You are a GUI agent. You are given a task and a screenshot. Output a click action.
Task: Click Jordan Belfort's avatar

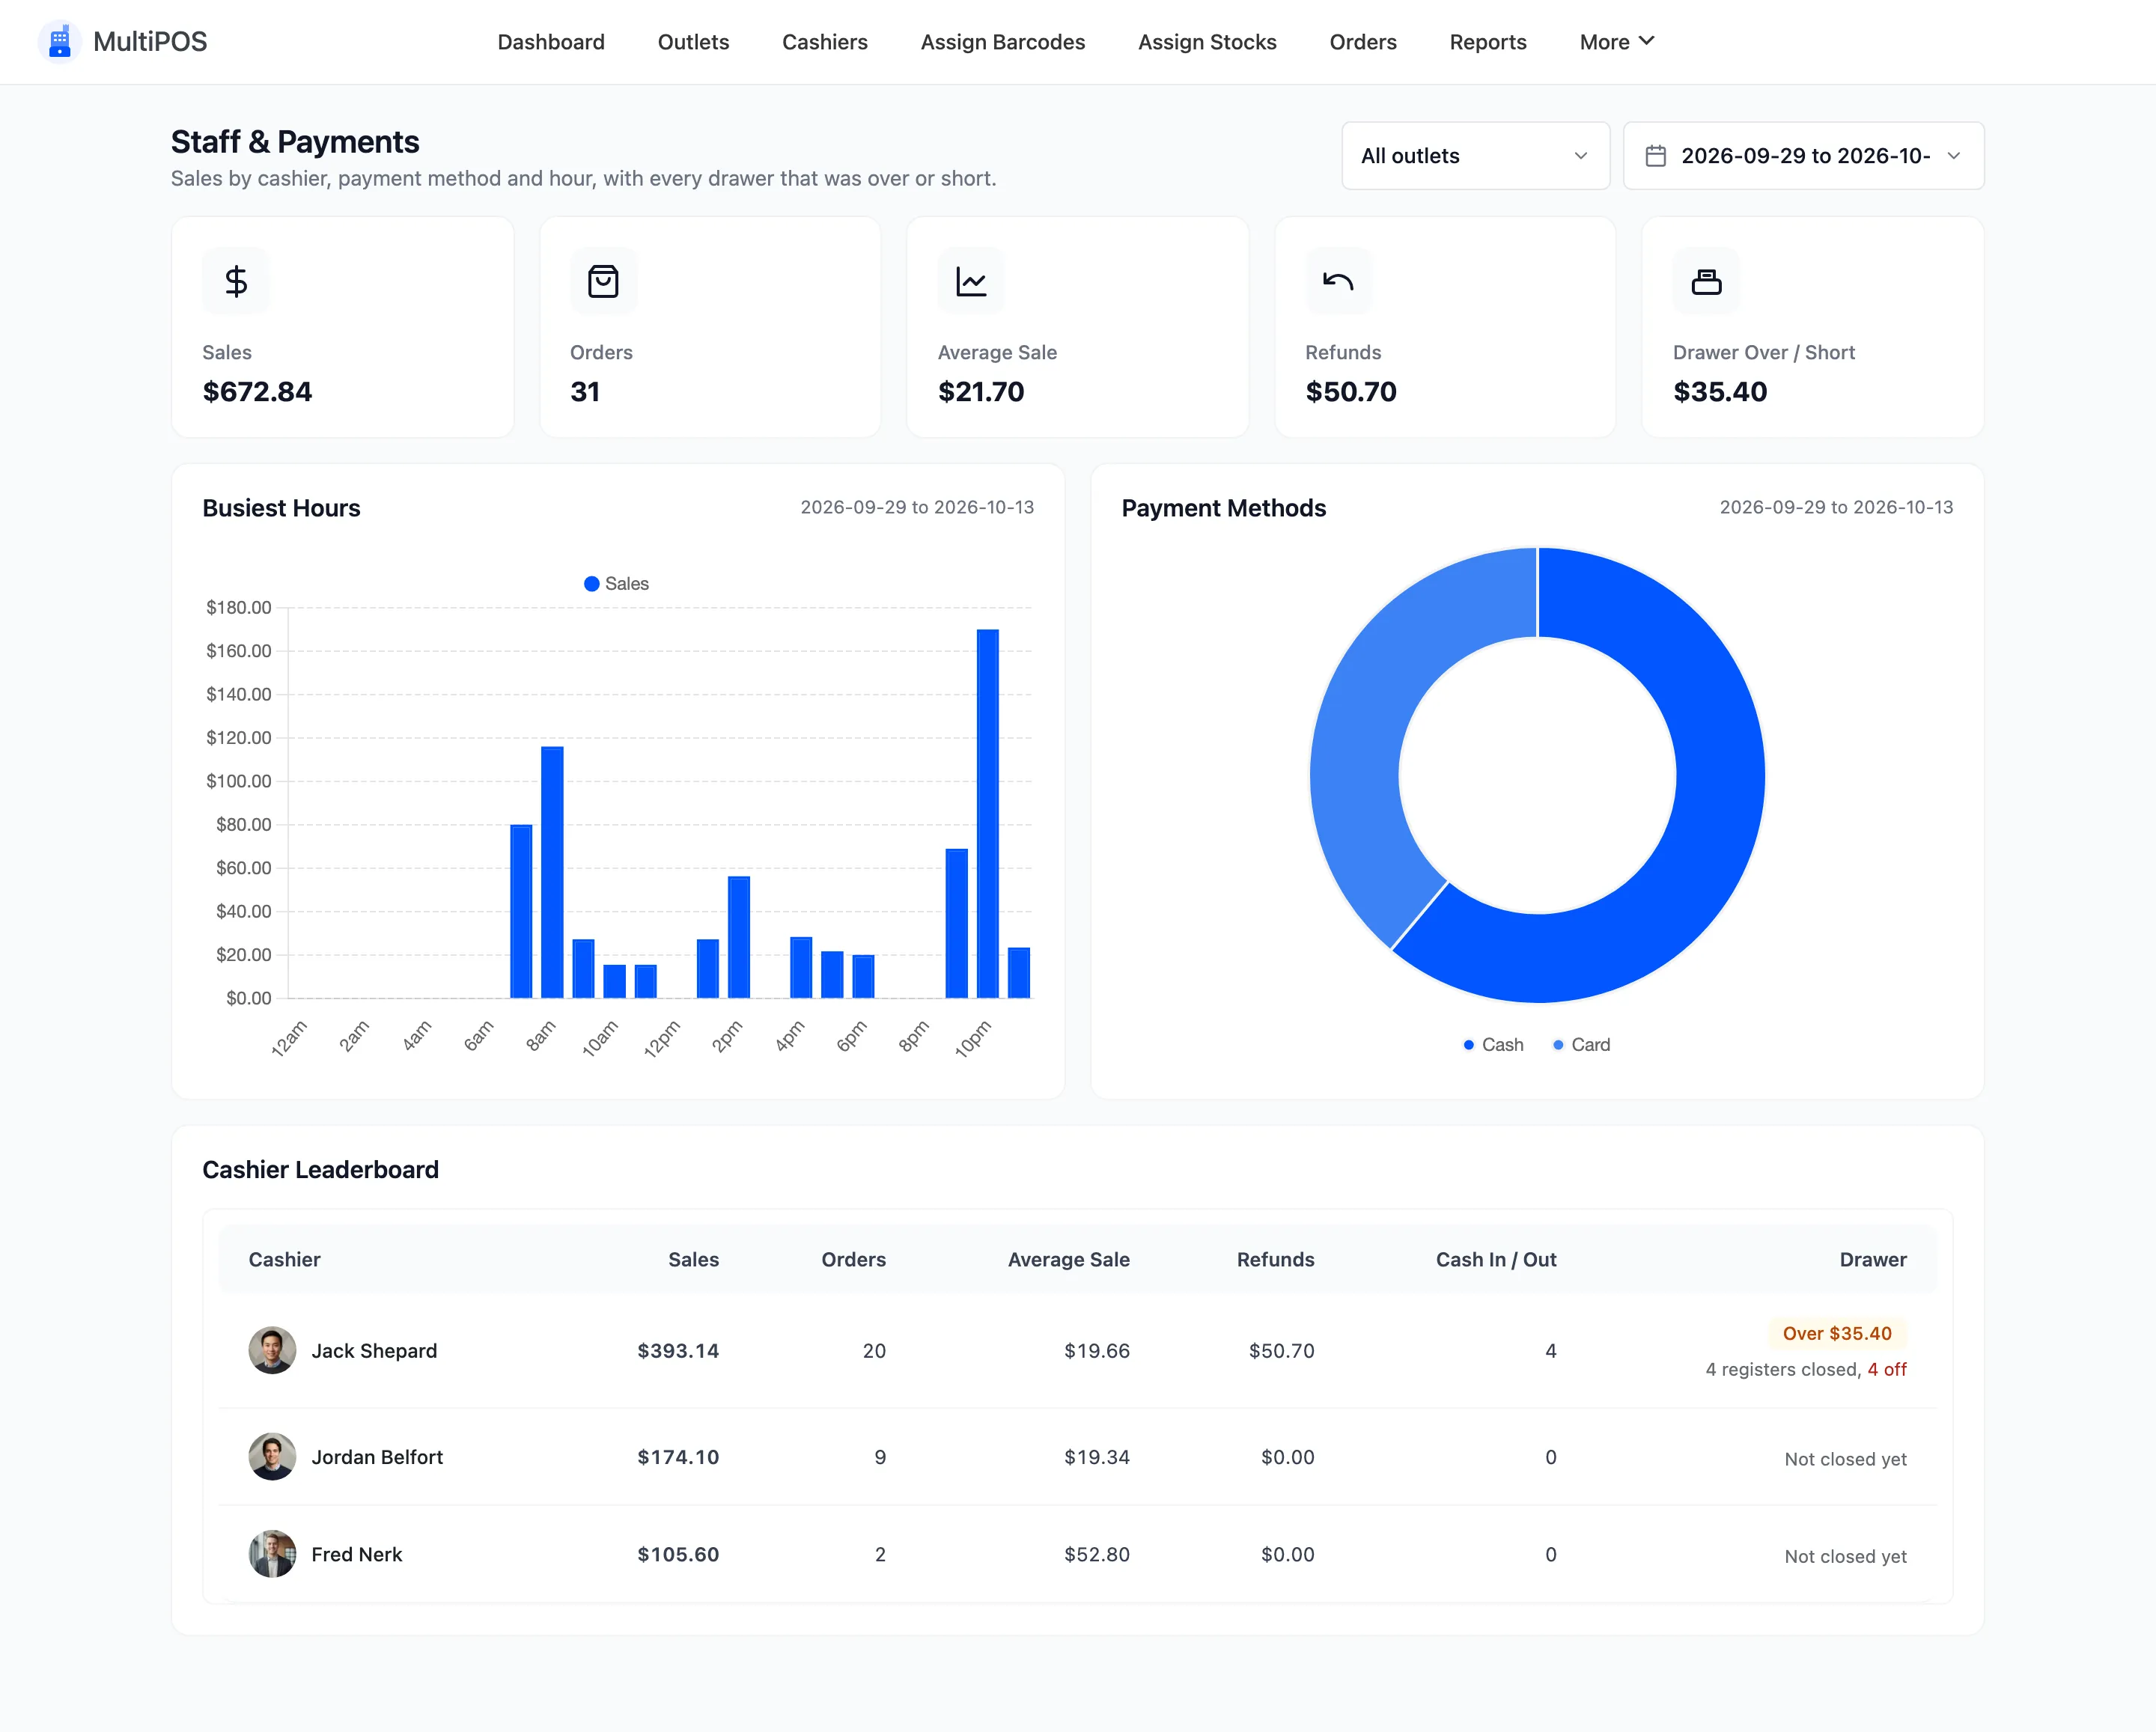tap(272, 1457)
